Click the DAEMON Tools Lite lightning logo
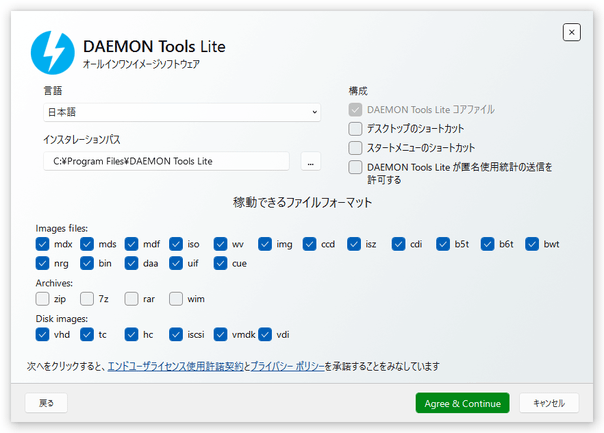This screenshot has height=433, width=604. click(52, 53)
